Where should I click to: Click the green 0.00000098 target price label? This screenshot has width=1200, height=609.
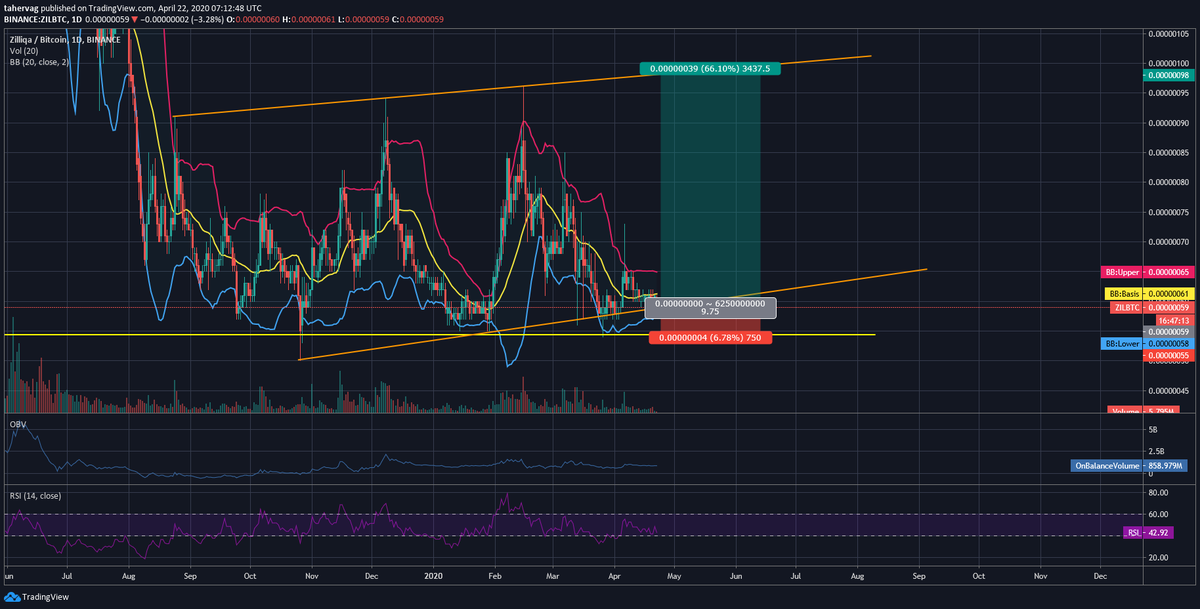[x=1167, y=75]
